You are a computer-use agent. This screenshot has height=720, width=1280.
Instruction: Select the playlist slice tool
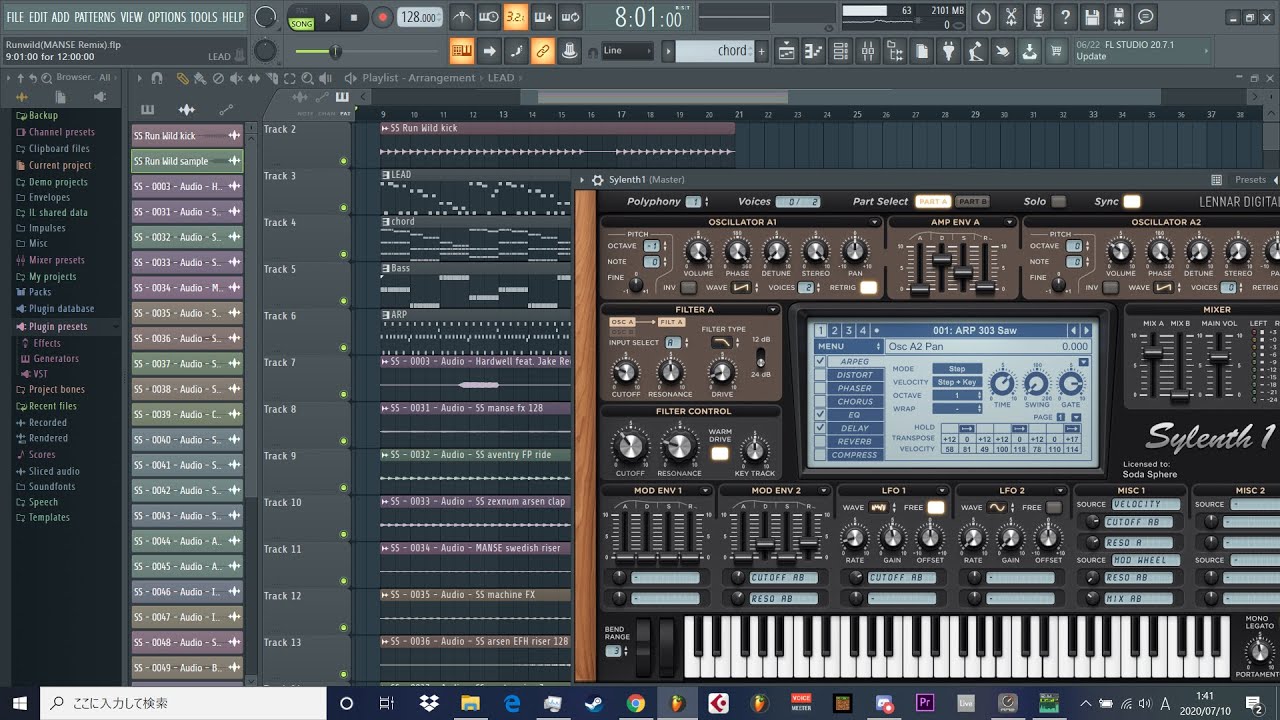pos(274,78)
